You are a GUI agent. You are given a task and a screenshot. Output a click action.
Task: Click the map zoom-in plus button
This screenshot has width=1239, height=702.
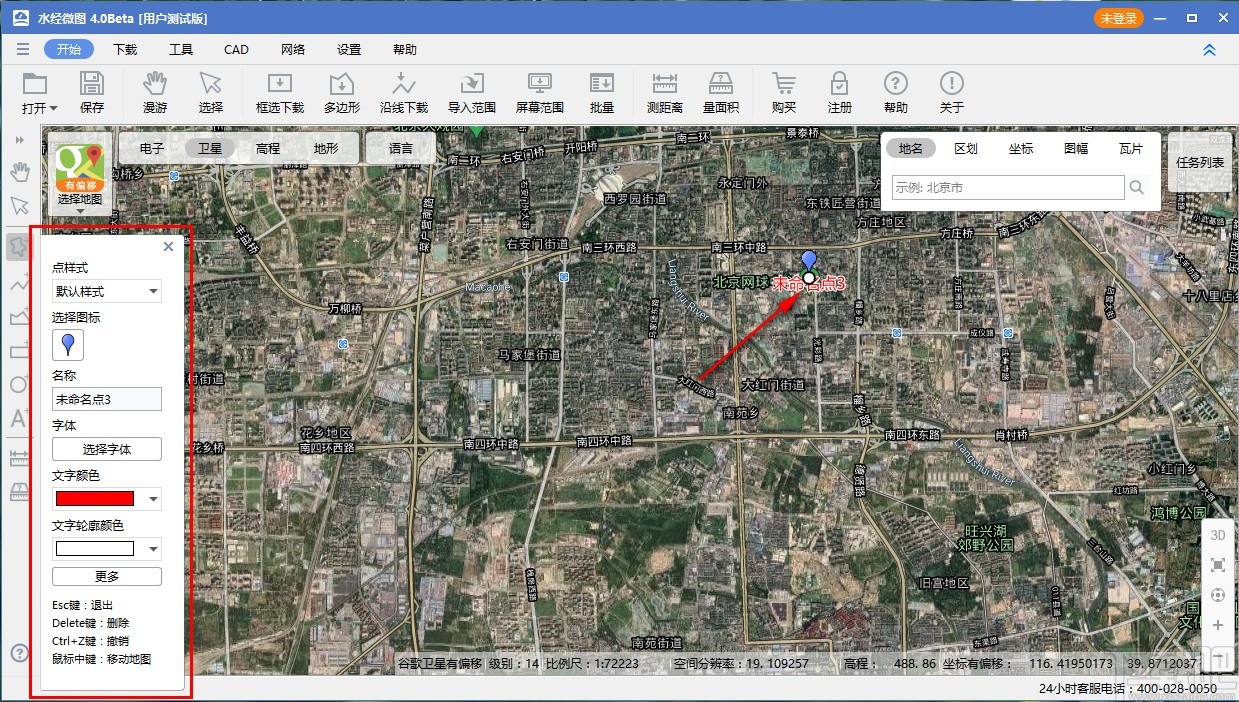[x=1218, y=625]
